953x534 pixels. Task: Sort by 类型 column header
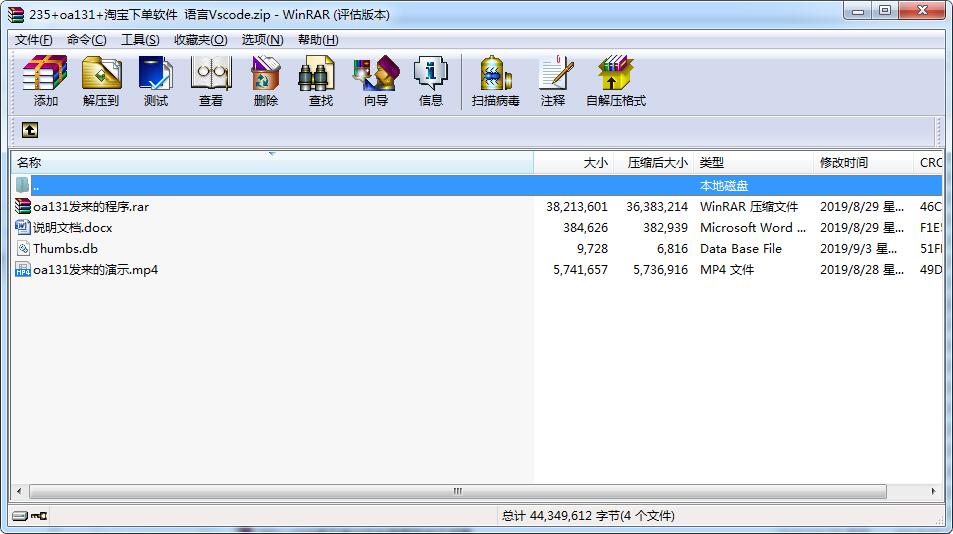pyautogui.click(x=753, y=162)
